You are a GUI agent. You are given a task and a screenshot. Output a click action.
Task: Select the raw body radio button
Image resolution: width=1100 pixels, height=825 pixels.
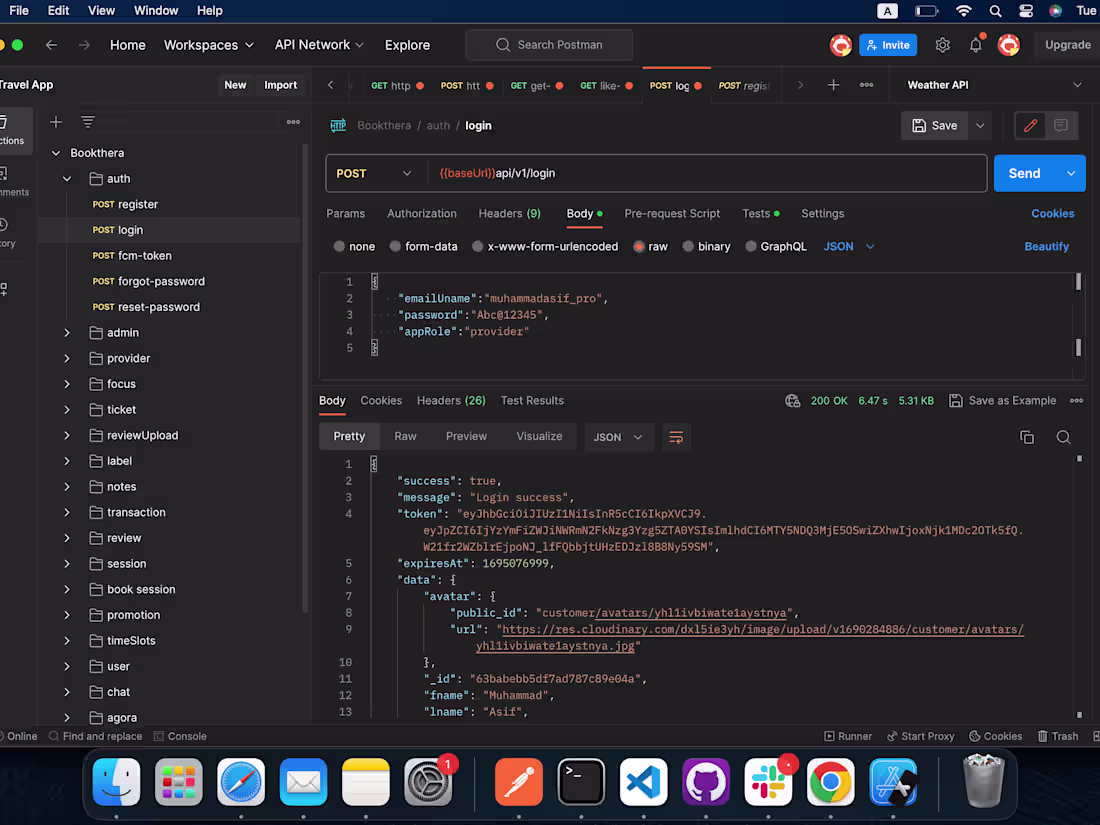(x=641, y=246)
